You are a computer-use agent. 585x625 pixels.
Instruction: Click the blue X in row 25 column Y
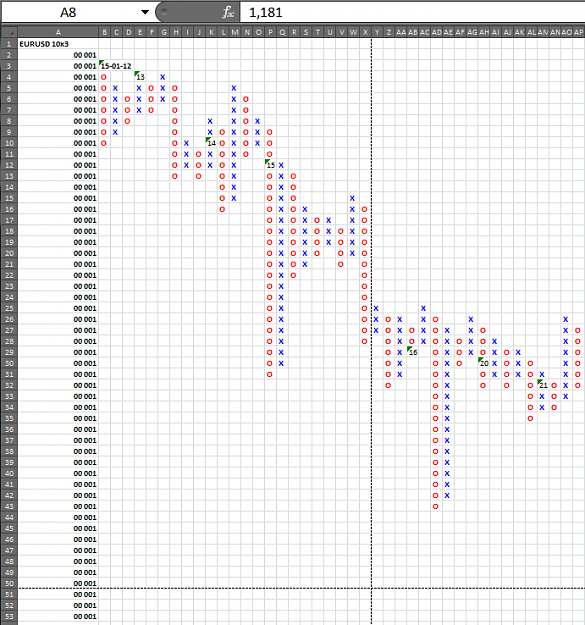(376, 308)
